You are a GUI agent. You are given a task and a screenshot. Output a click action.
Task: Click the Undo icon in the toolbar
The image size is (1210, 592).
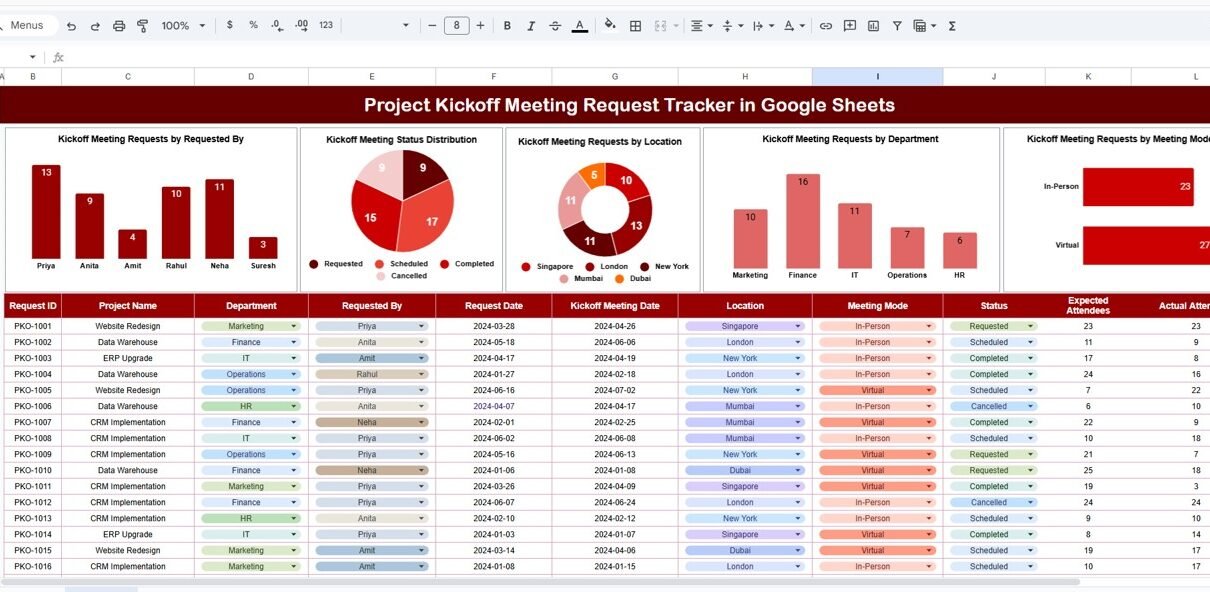coord(71,26)
